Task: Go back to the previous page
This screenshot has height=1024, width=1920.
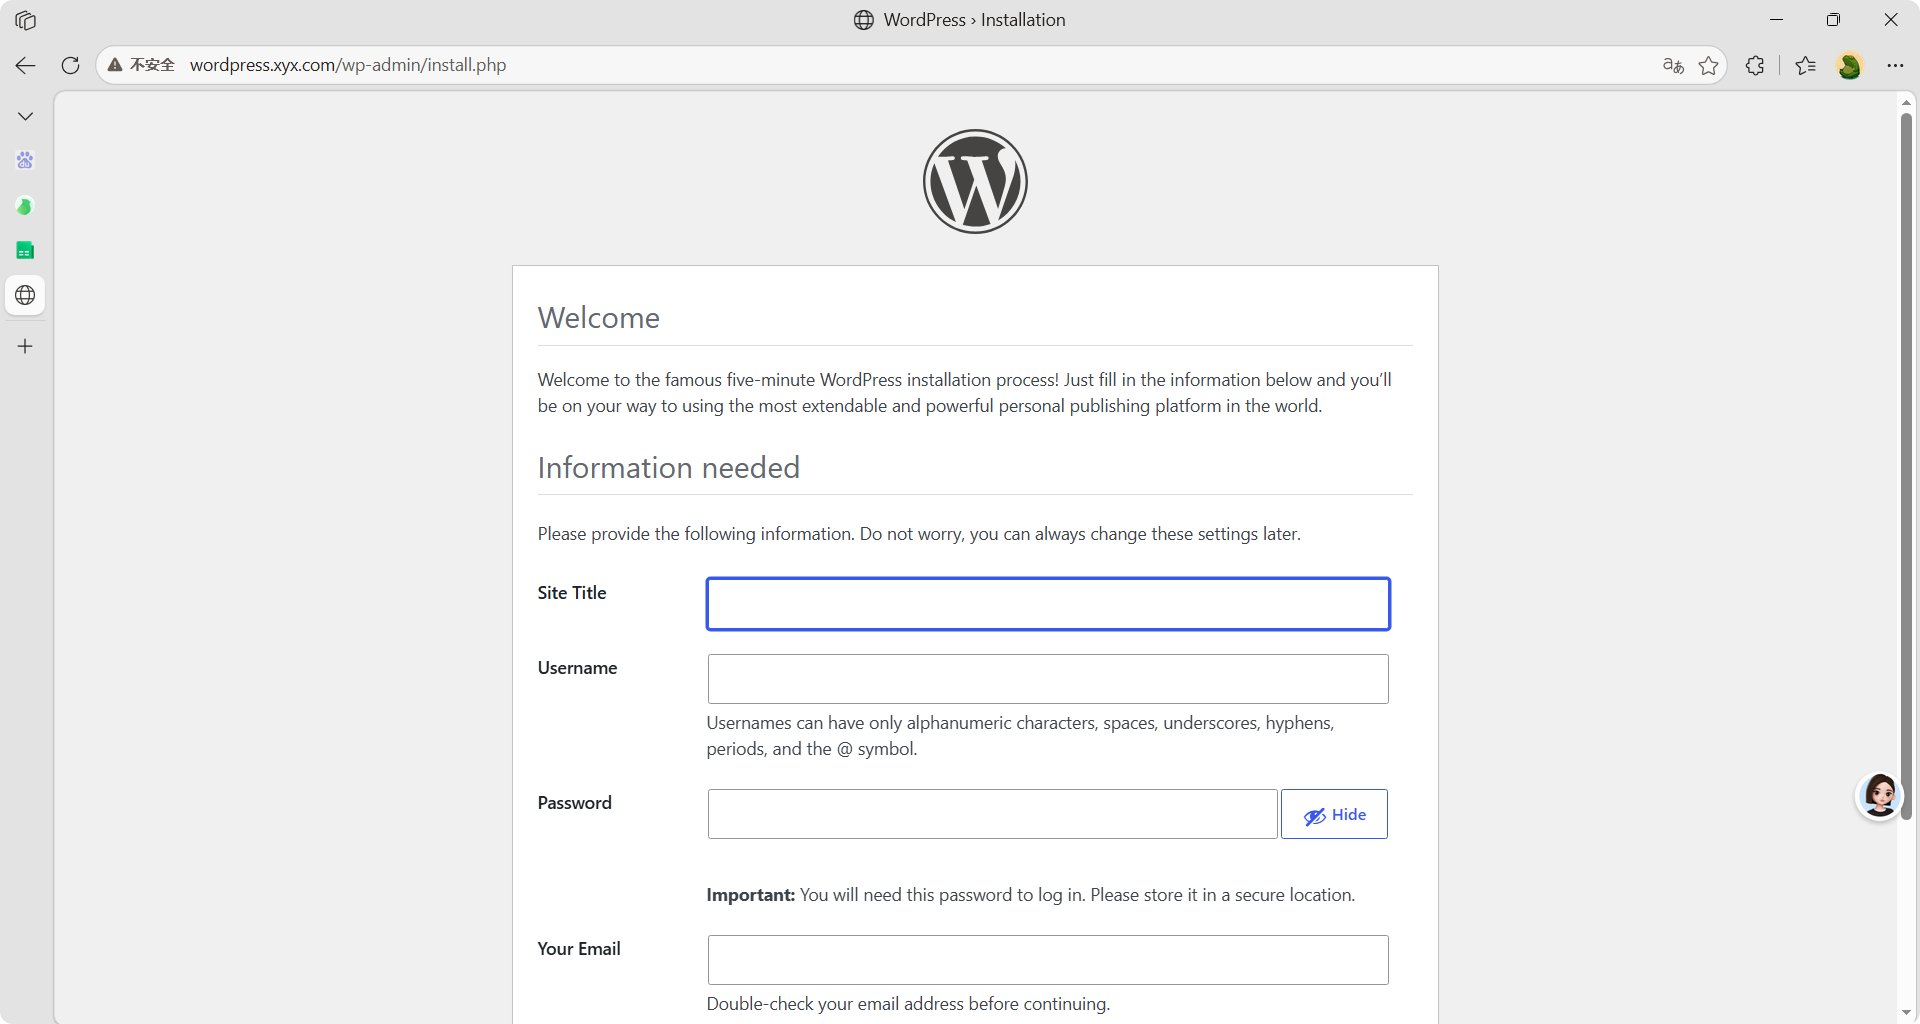Action: point(25,65)
